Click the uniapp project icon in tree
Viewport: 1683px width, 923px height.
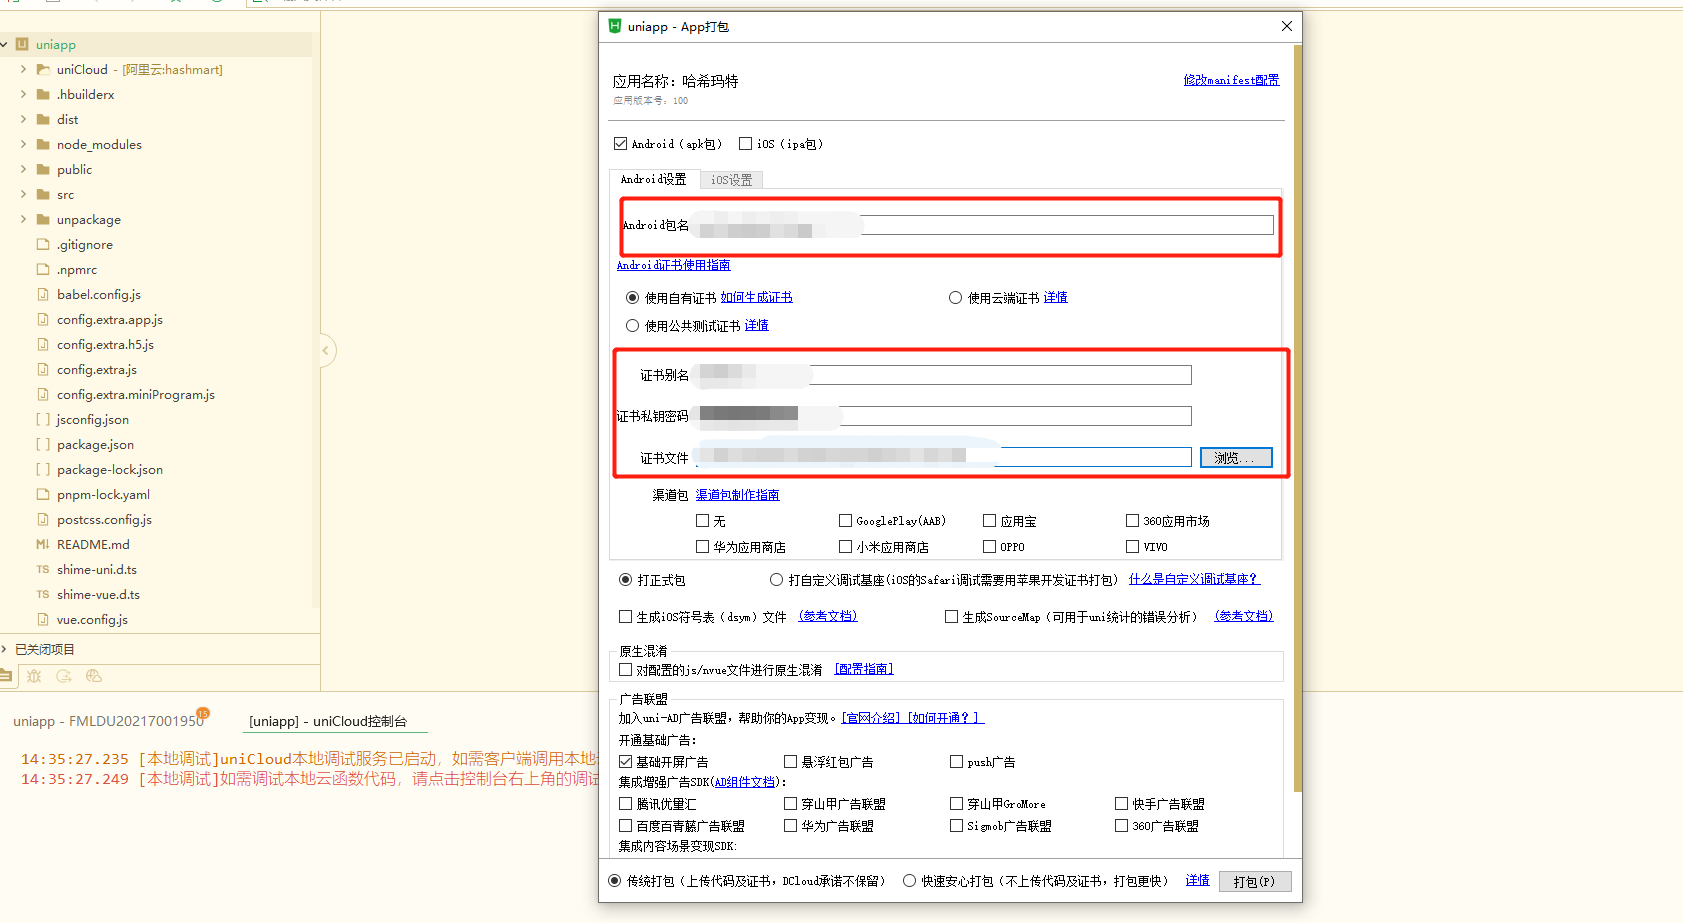click(x=22, y=45)
